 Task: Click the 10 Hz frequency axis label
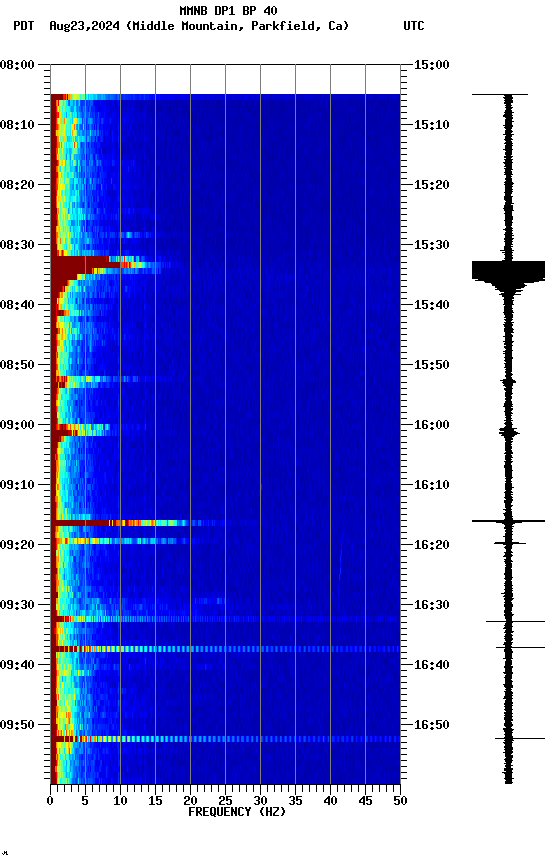coord(120,801)
